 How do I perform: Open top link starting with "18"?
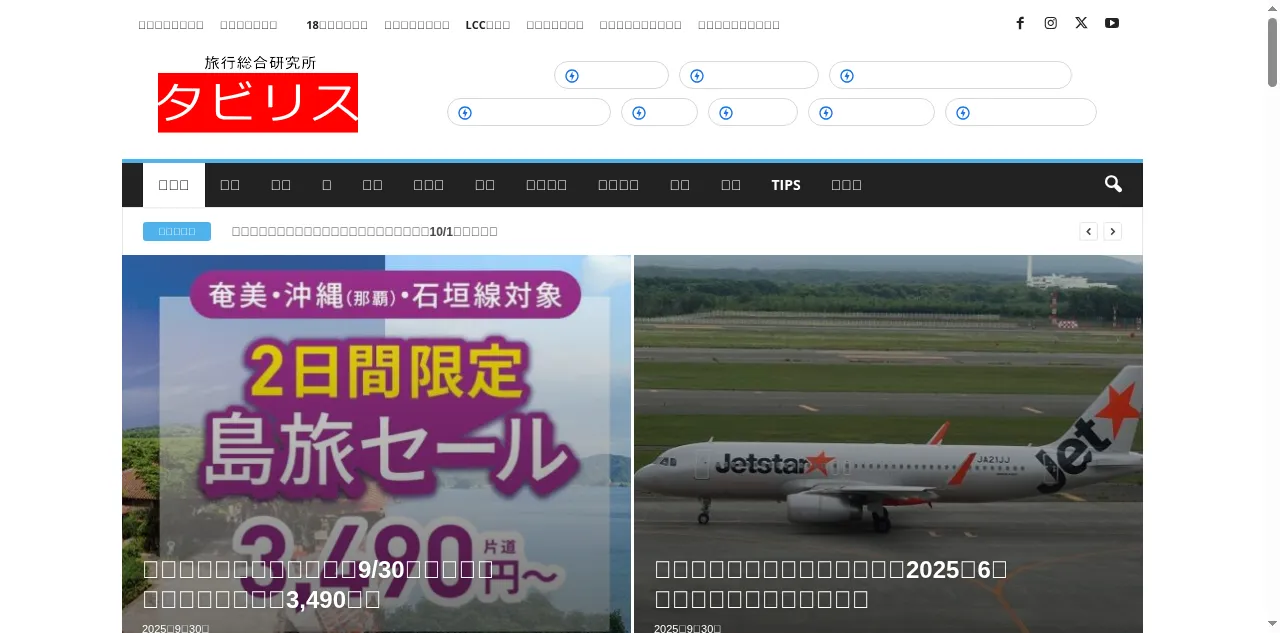[x=337, y=24]
